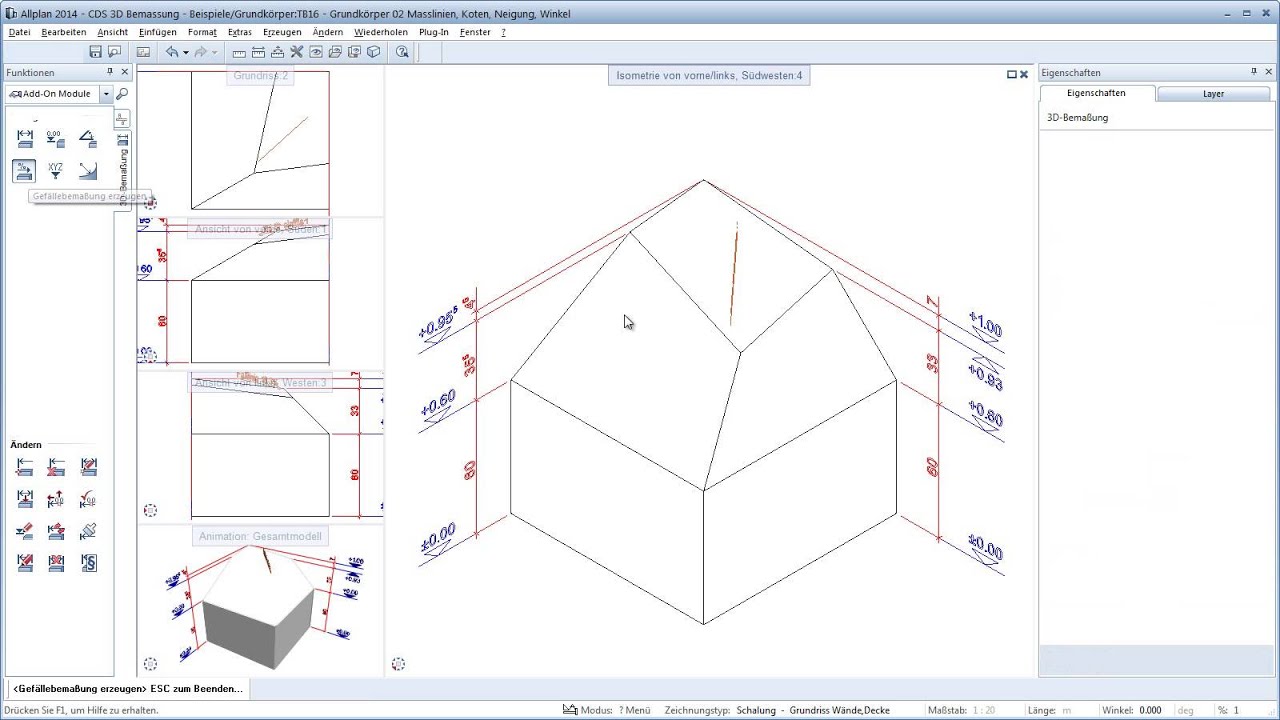
Task: Click the paragraph symbol icon under Ändern
Action: coord(88,562)
